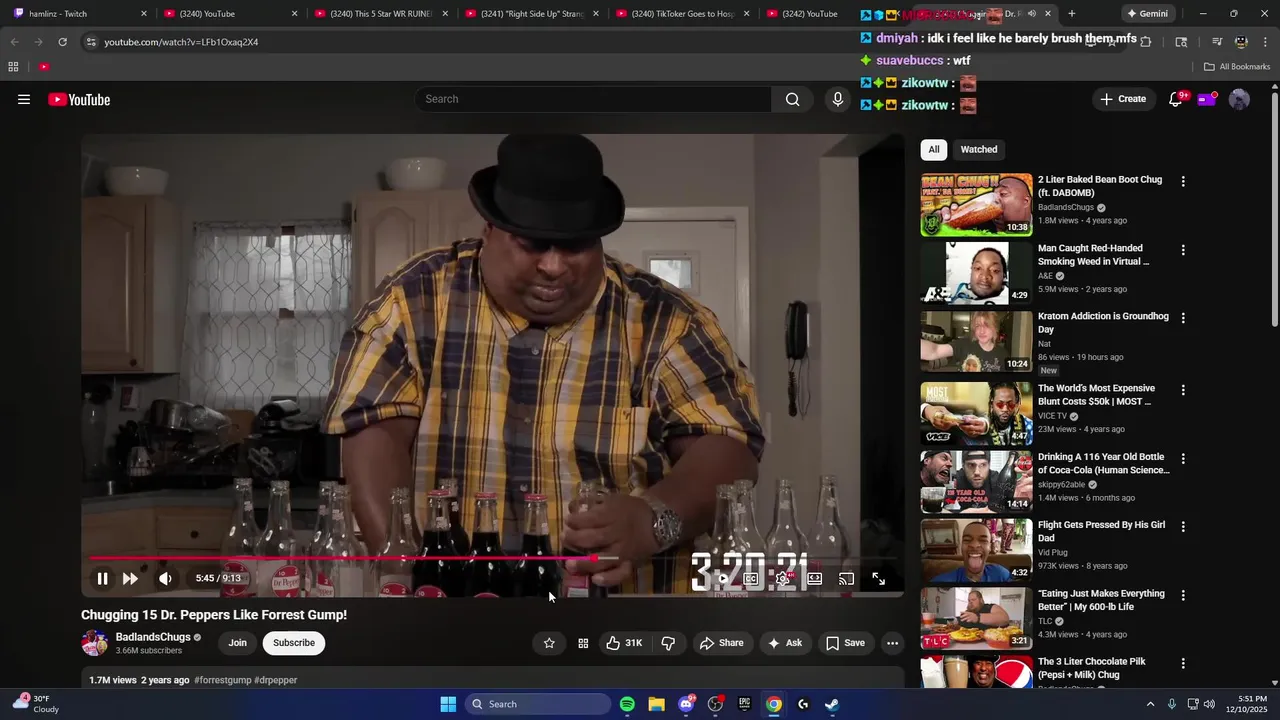The height and width of the screenshot is (720, 1280).
Task: Open options for Baked Bean Boot Chug
Action: coord(1183,182)
